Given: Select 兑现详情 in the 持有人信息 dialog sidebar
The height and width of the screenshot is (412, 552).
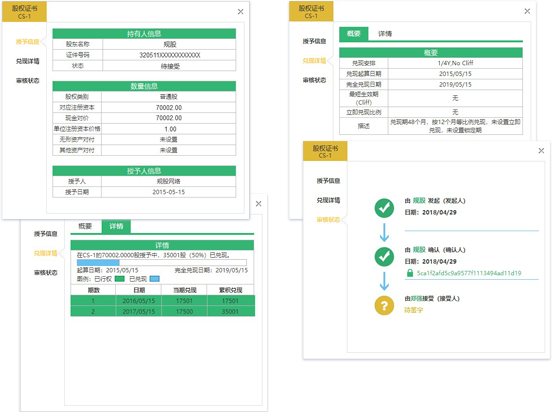Looking at the screenshot, I should pyautogui.click(x=27, y=61).
